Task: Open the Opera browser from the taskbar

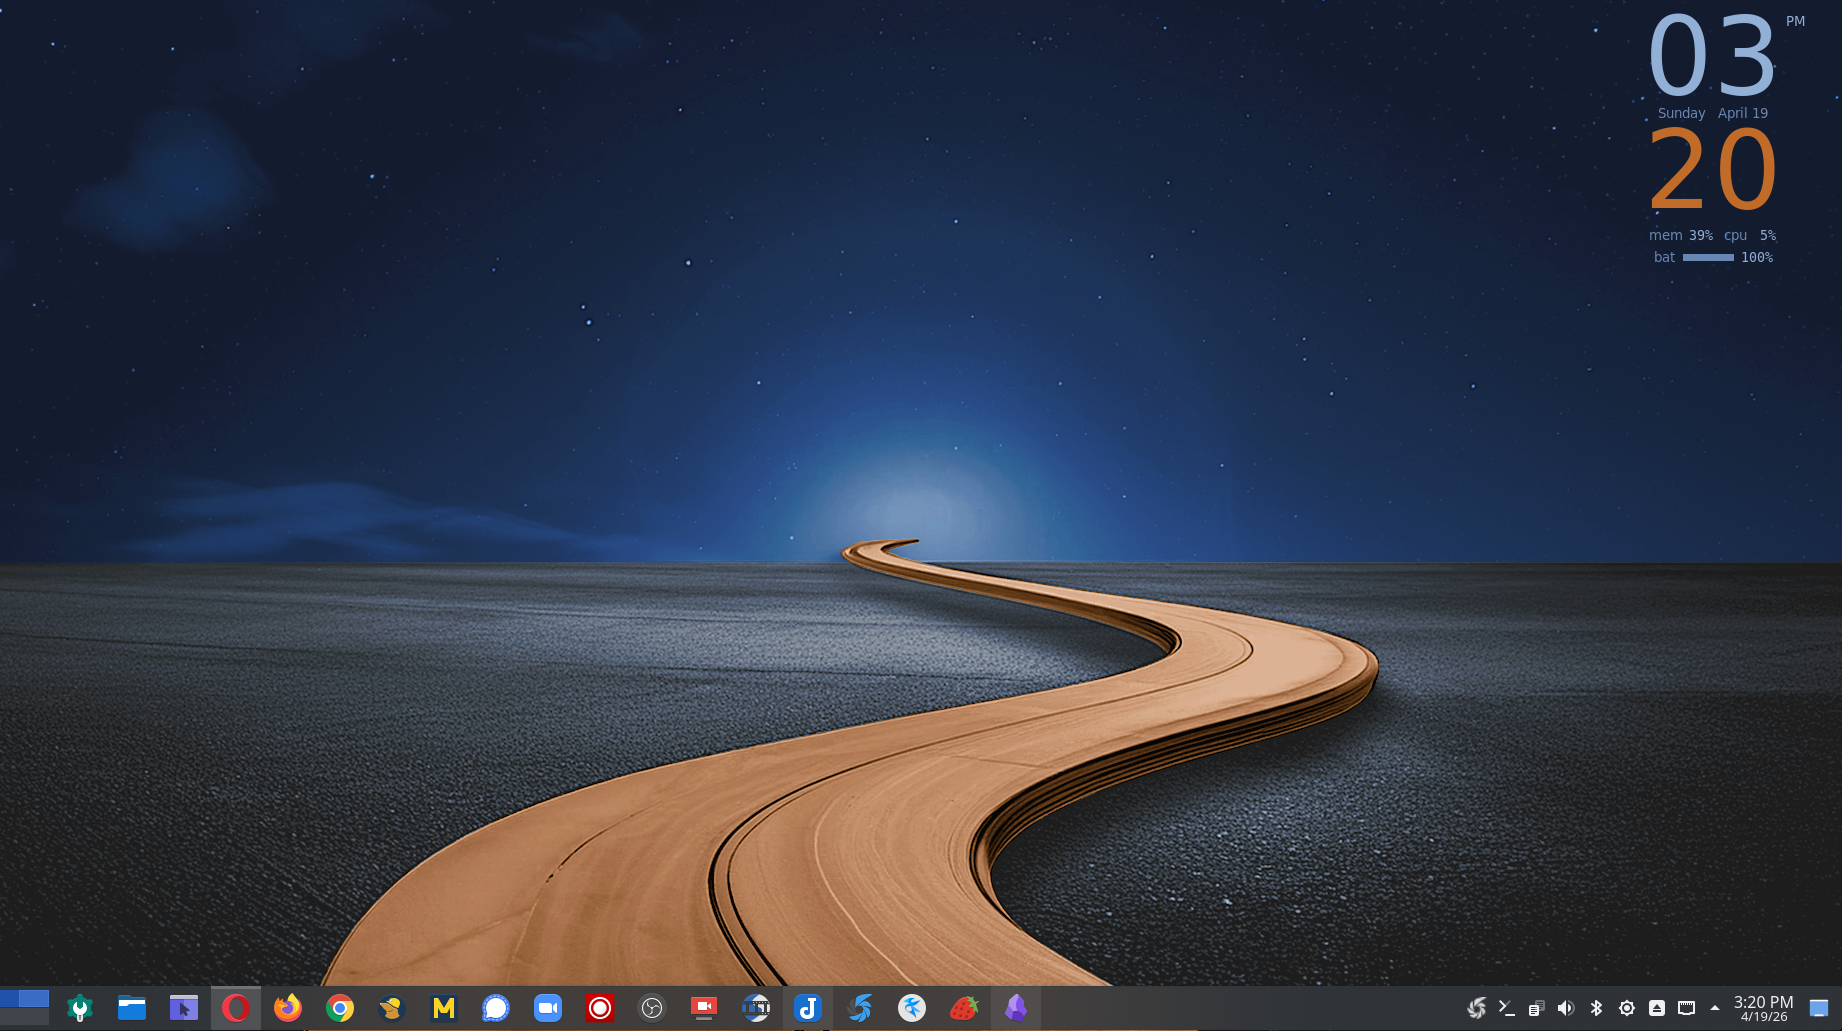Action: 236,1008
